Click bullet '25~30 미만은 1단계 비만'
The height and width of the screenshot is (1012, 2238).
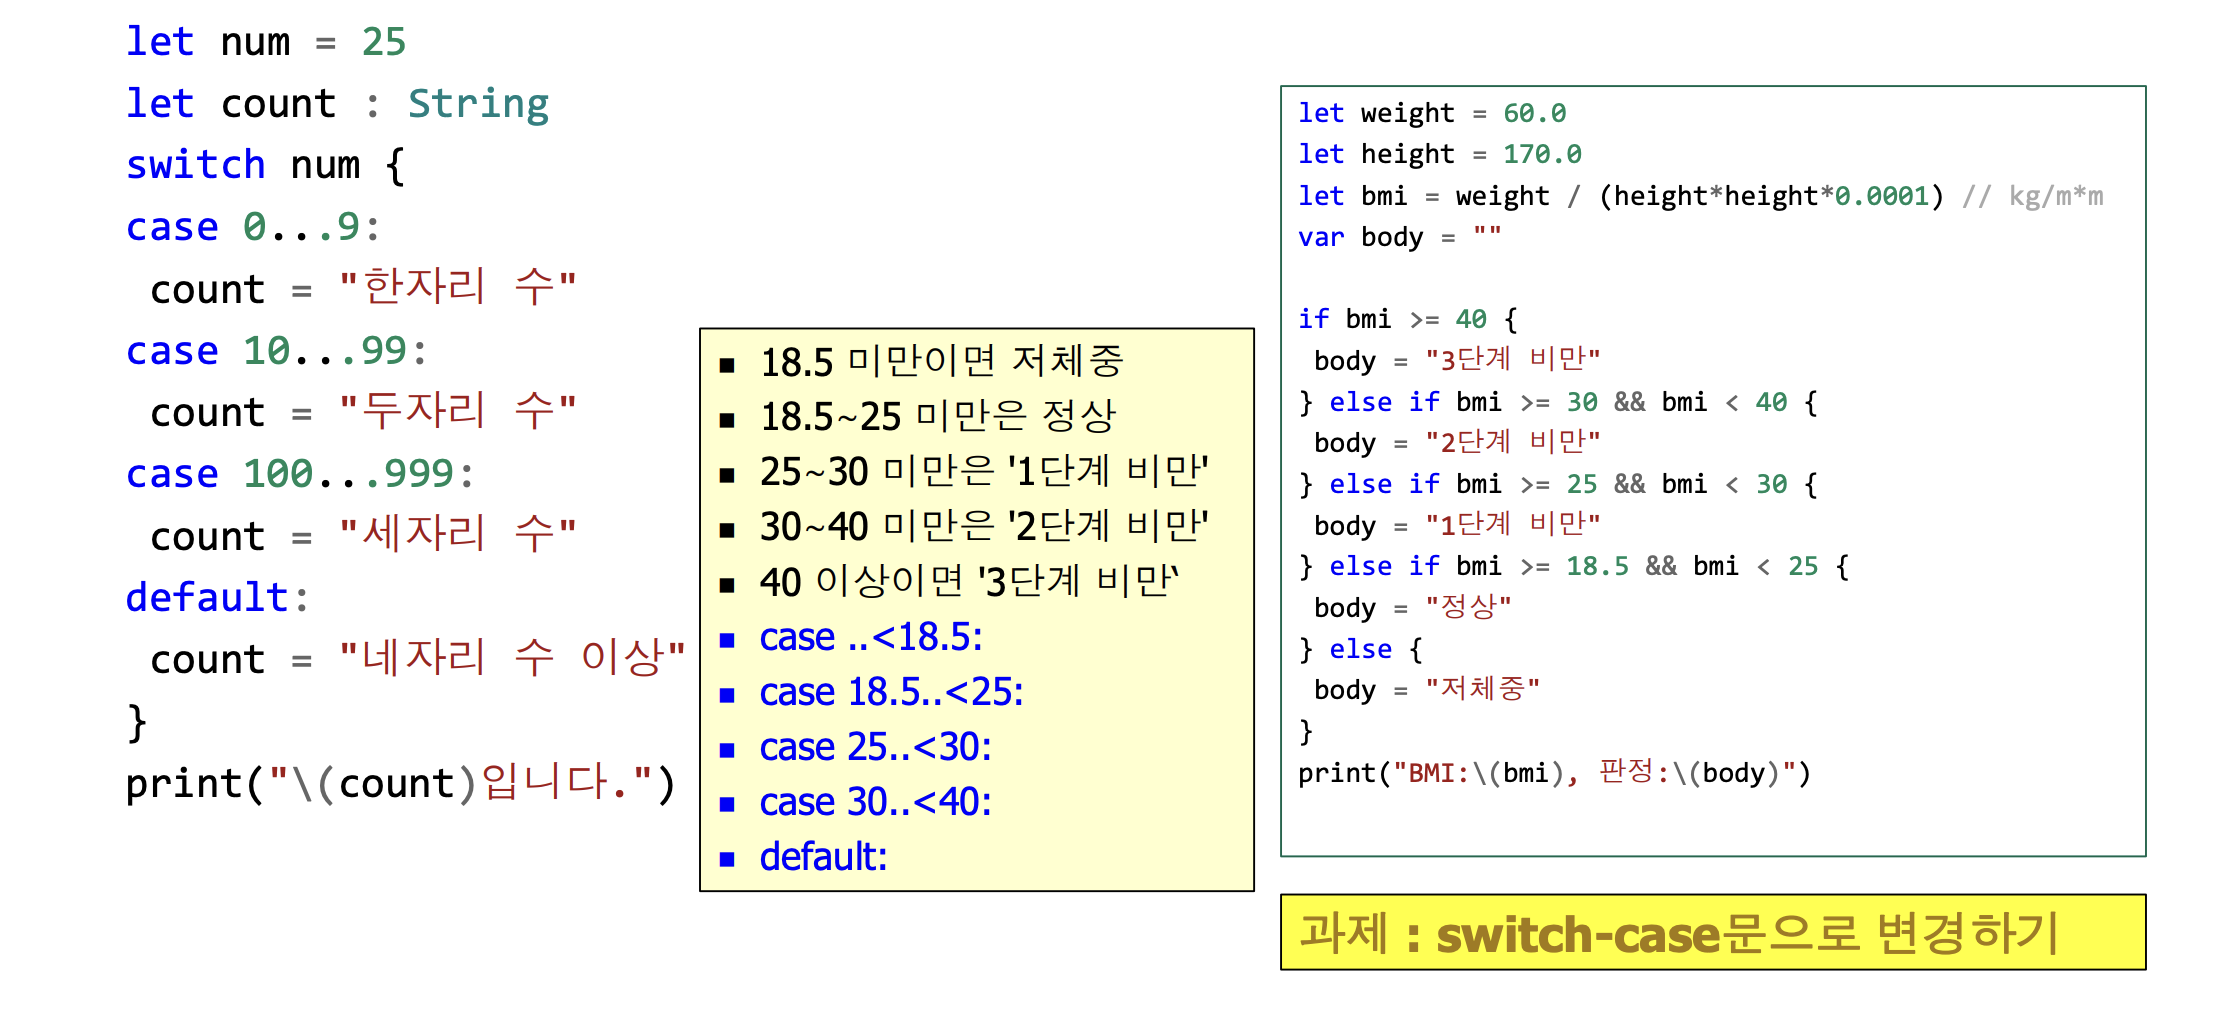[985, 471]
